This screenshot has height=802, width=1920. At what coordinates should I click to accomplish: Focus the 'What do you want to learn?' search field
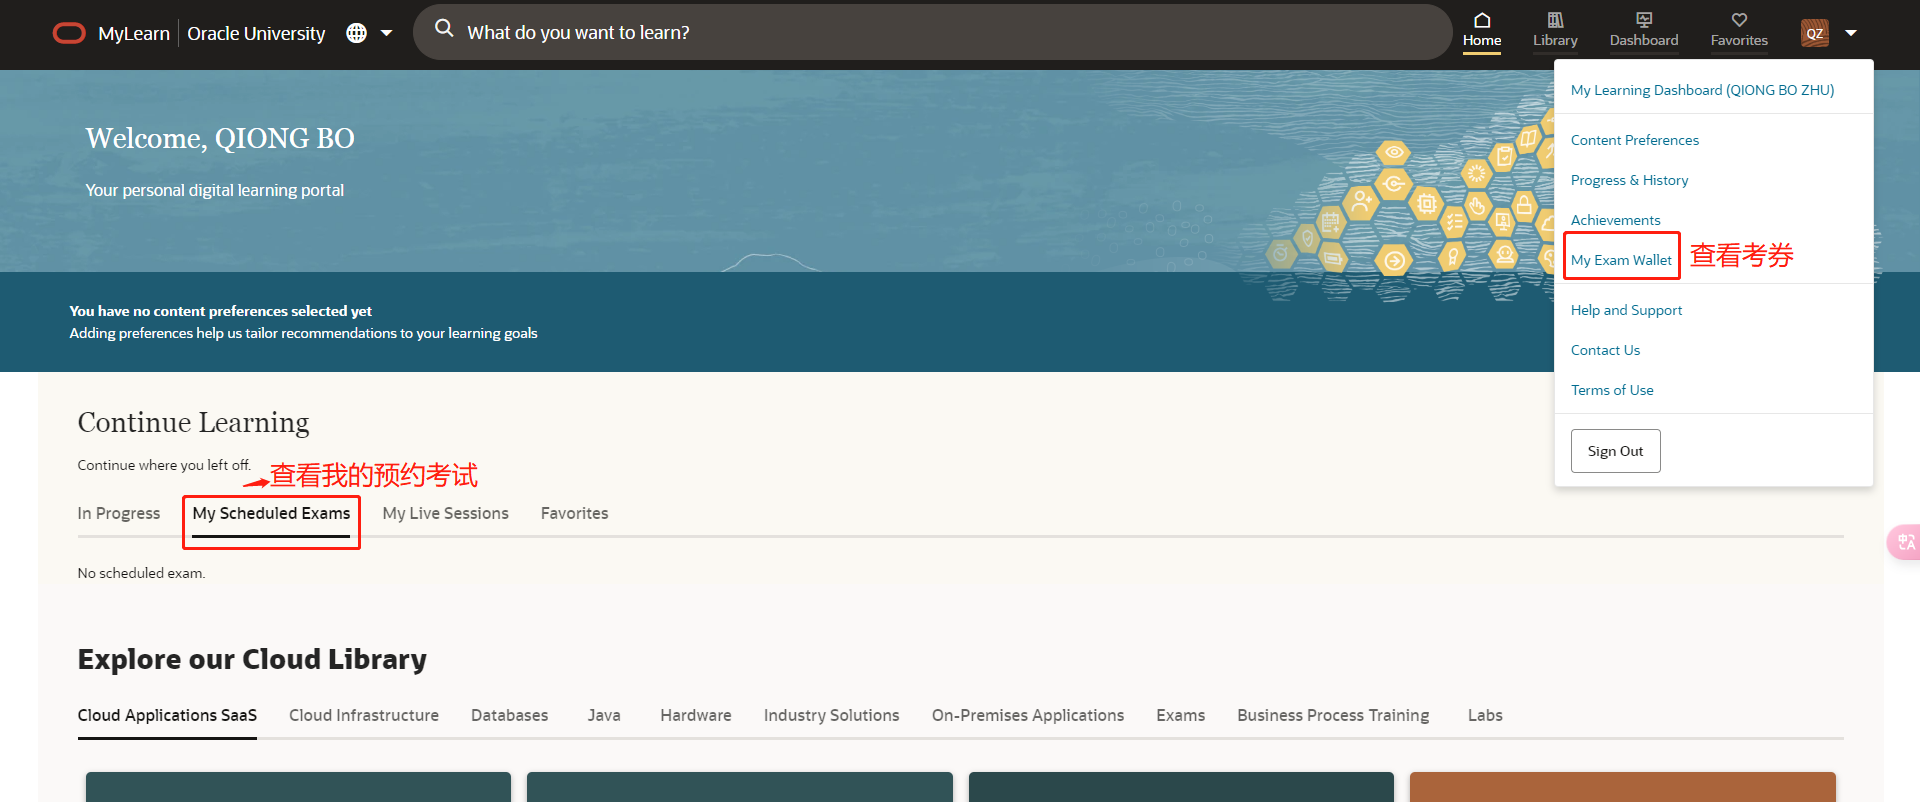pyautogui.click(x=932, y=32)
